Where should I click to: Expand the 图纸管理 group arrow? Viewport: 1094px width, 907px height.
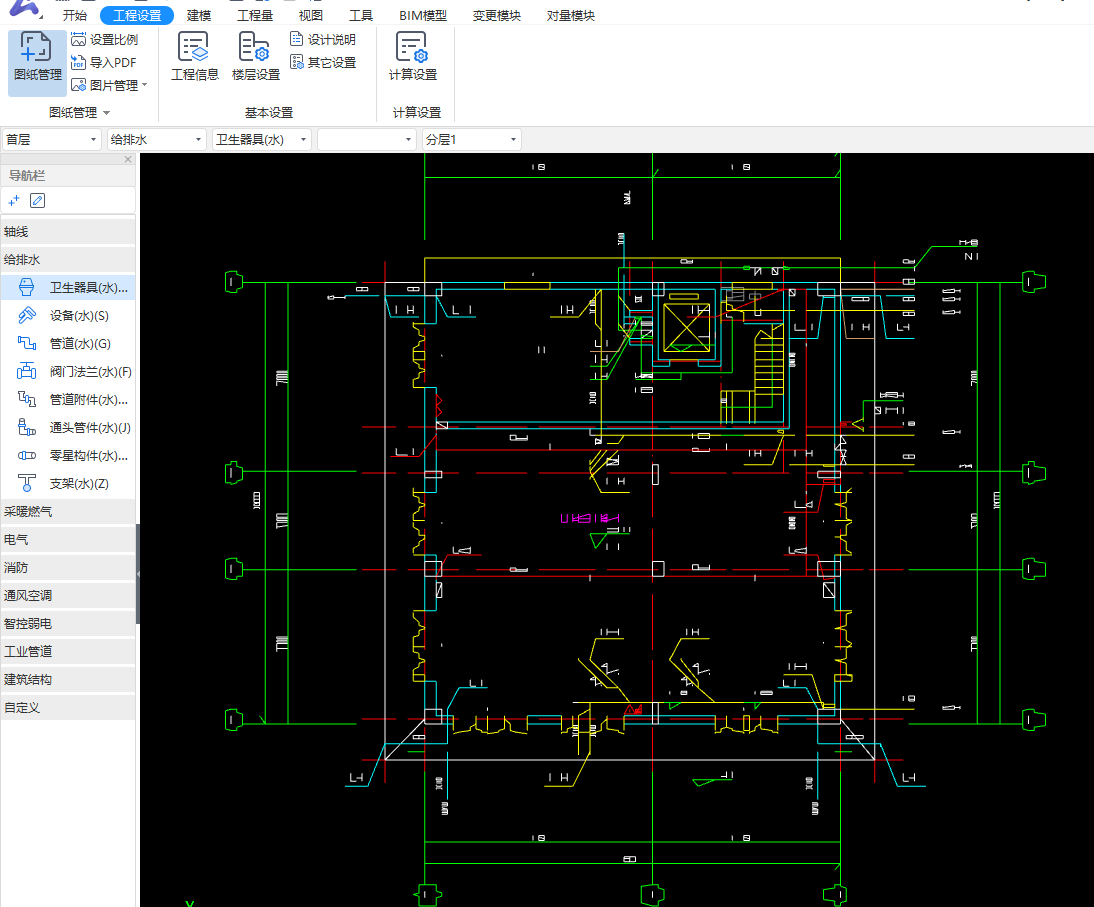pos(107,113)
